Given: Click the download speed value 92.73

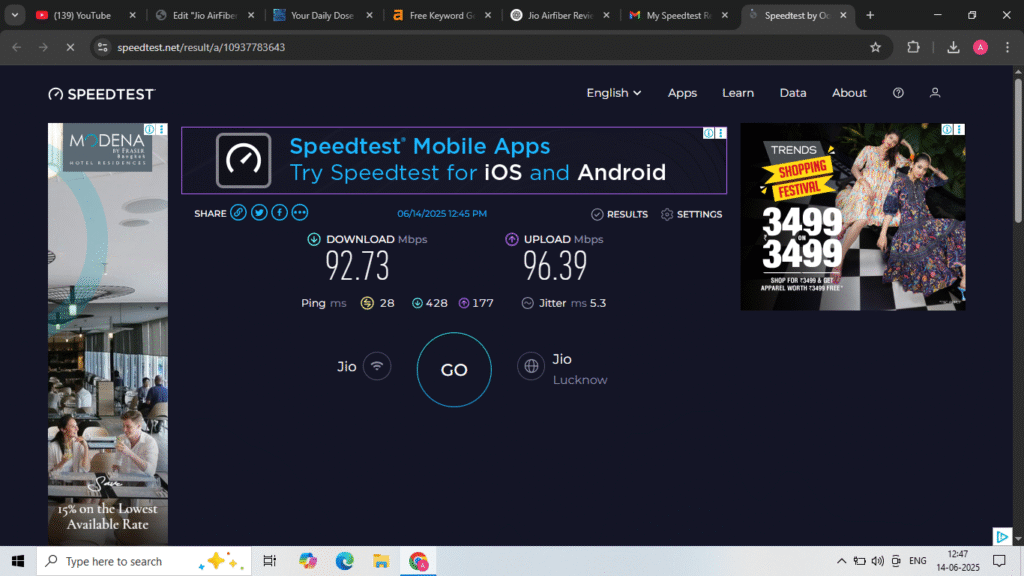Looking at the screenshot, I should (x=357, y=266).
